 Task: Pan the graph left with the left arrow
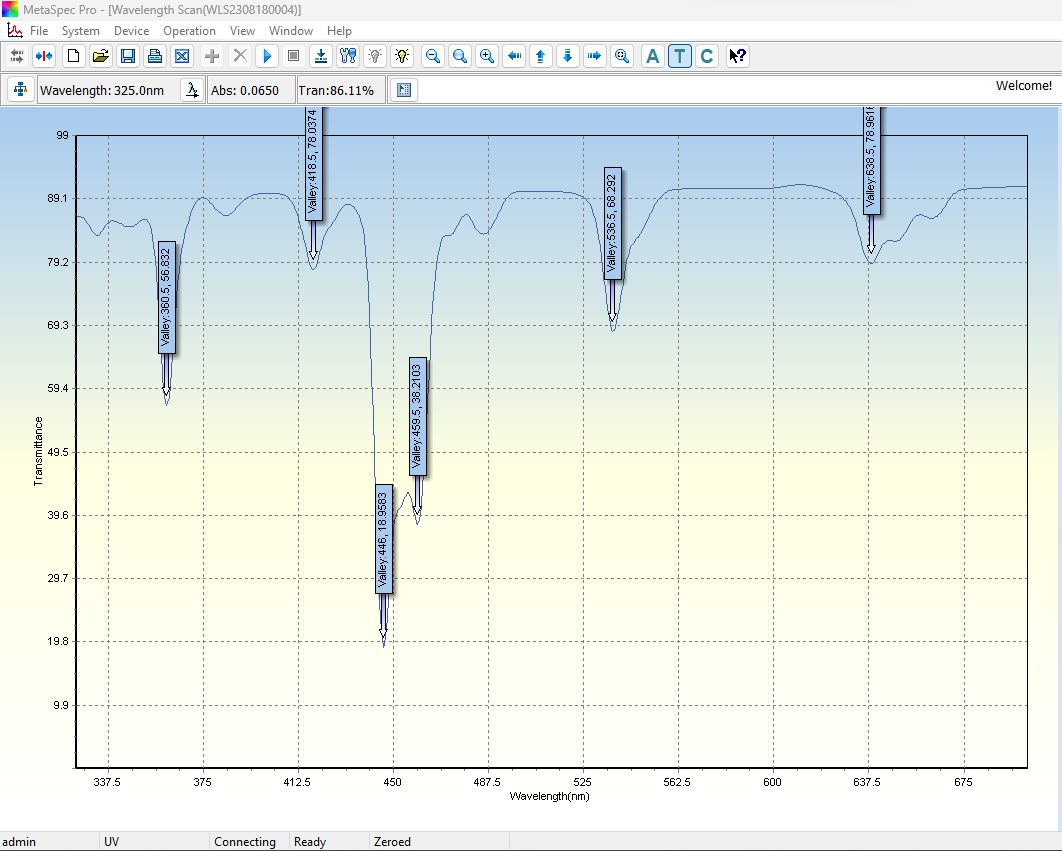(x=514, y=56)
